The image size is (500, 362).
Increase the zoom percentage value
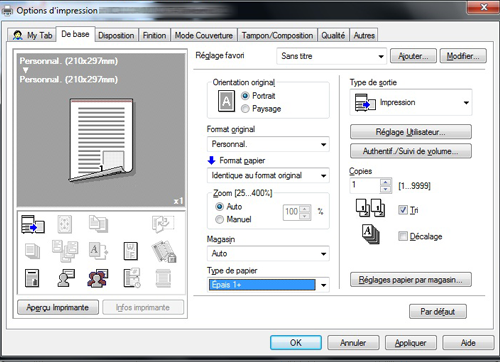click(305, 209)
